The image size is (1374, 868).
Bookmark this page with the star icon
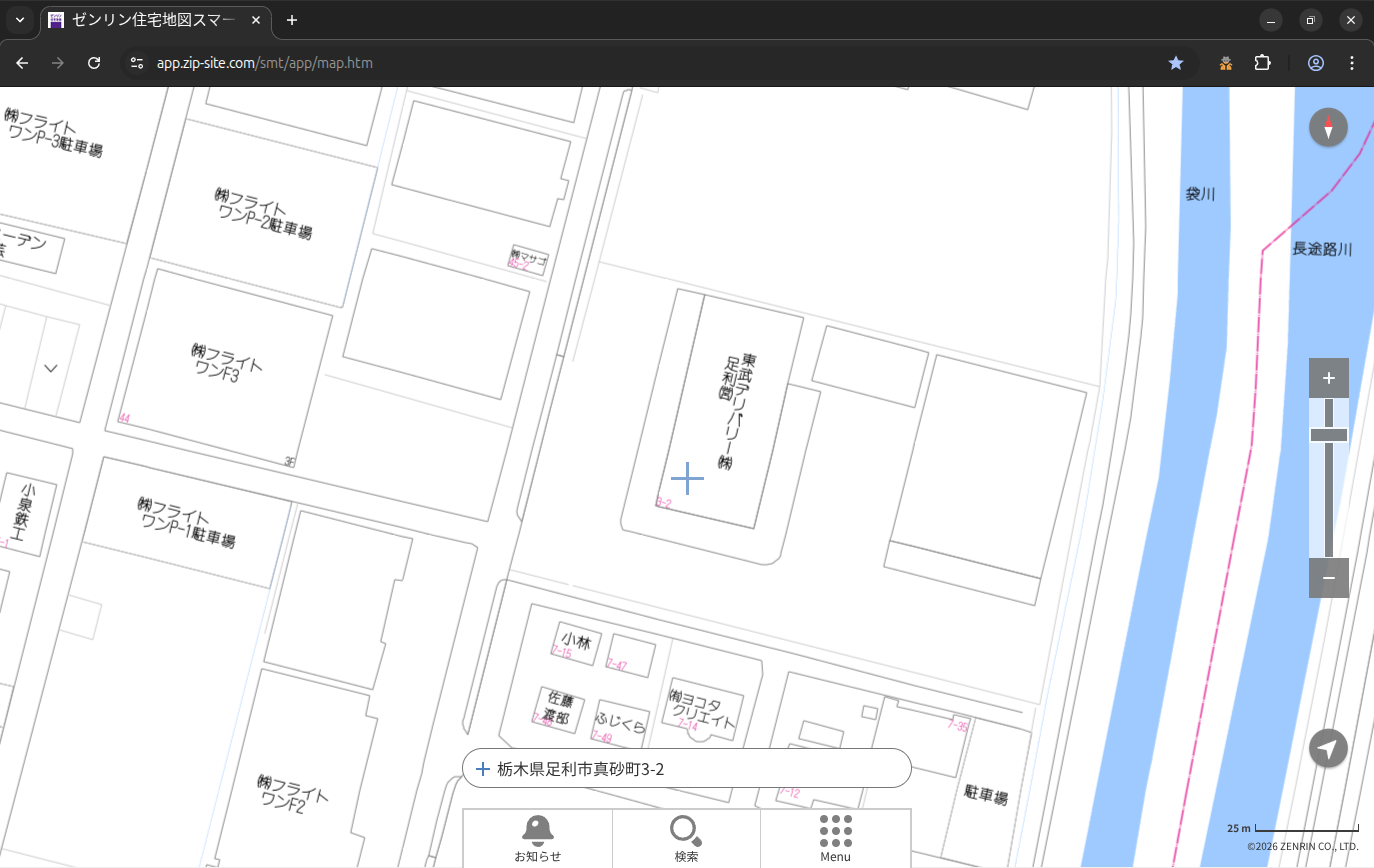1176,63
